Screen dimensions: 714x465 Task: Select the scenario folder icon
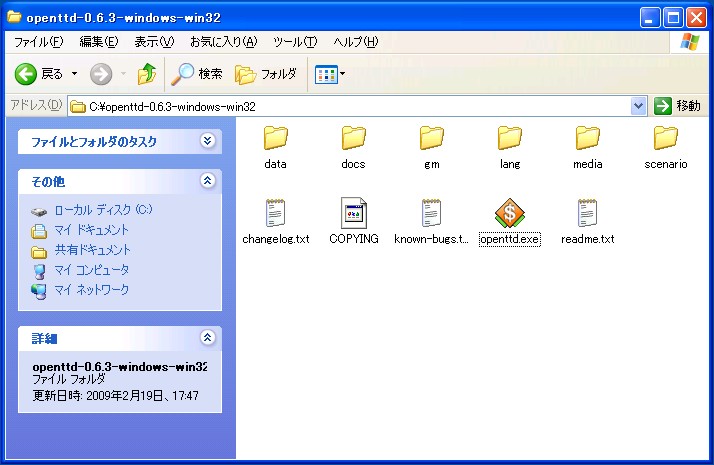click(x=665, y=138)
